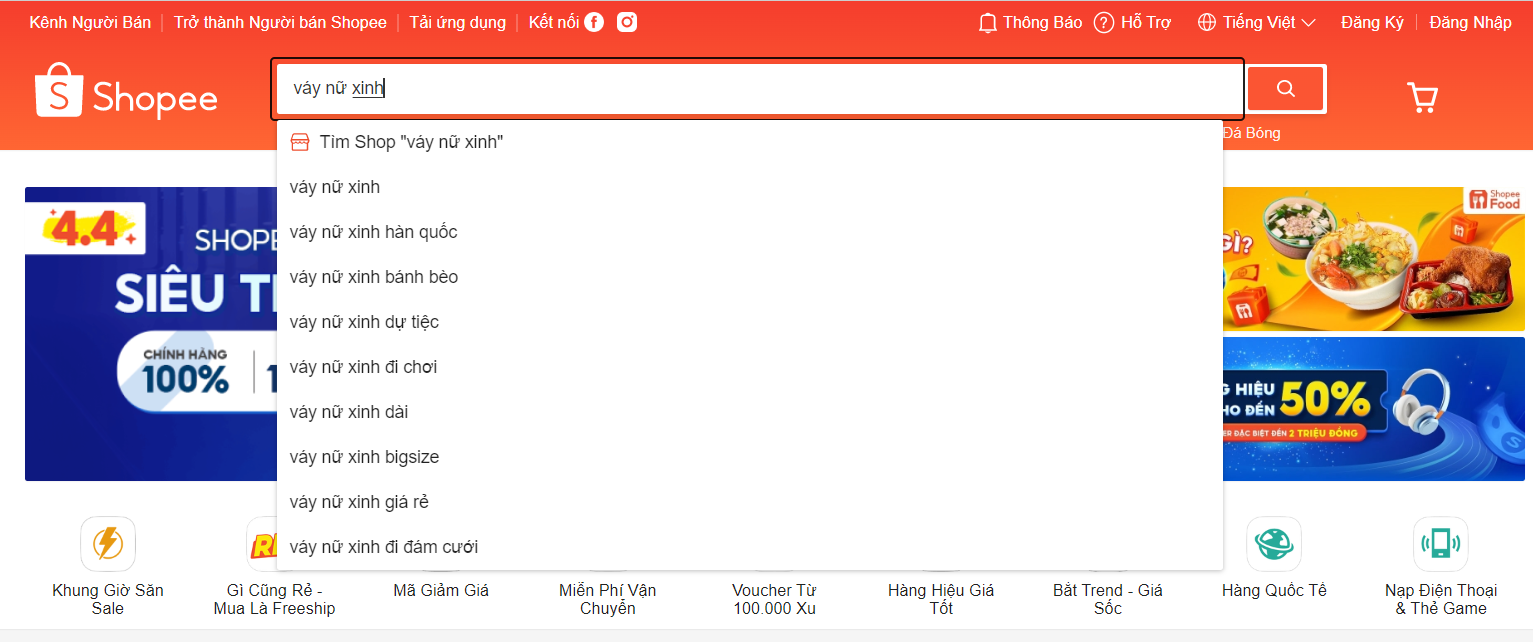1533x642 pixels.
Task: Click the Shopee logo
Action: (x=126, y=92)
